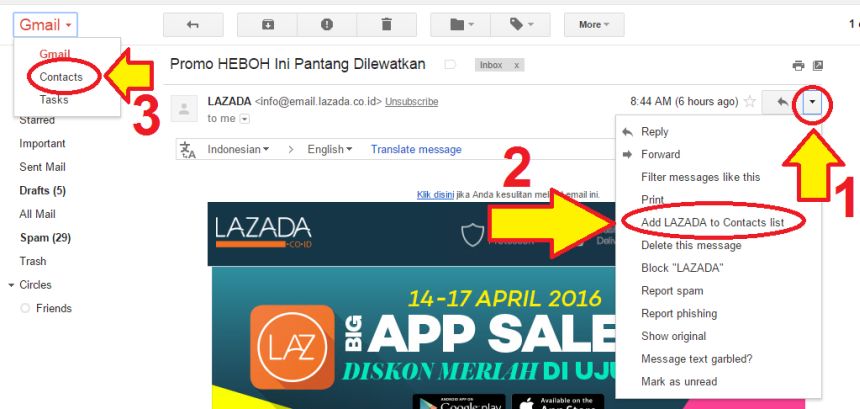Screen dimensions: 860x409
Task: Open message in new window icon
Action: coord(817,66)
